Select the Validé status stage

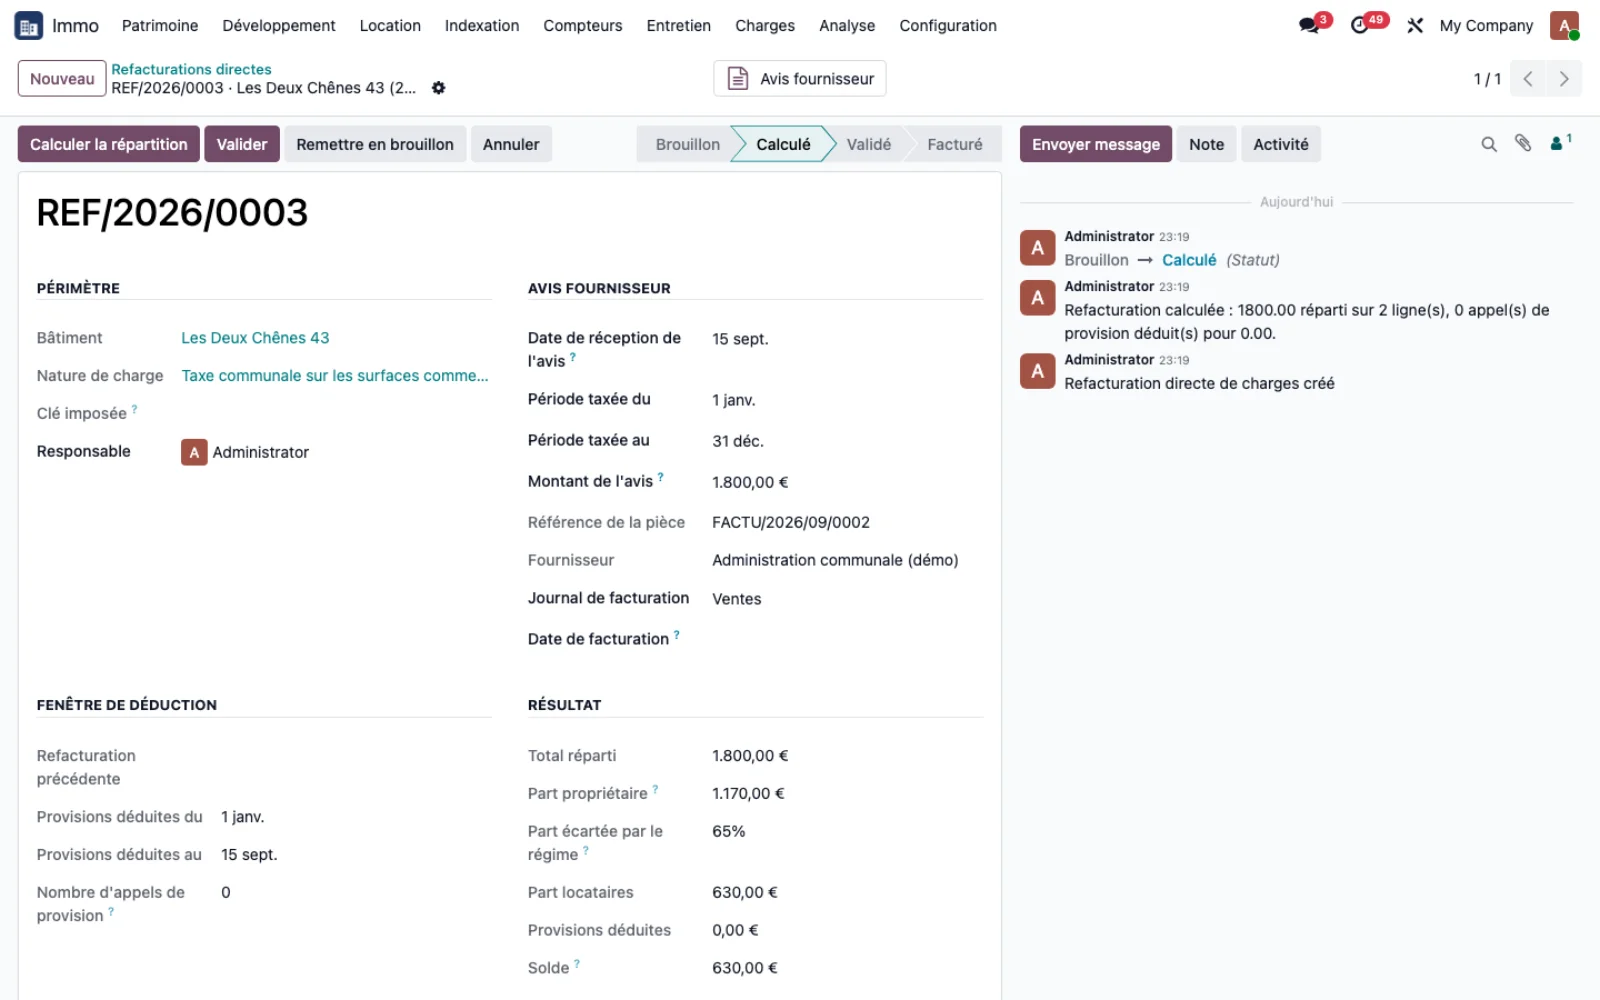pos(868,144)
